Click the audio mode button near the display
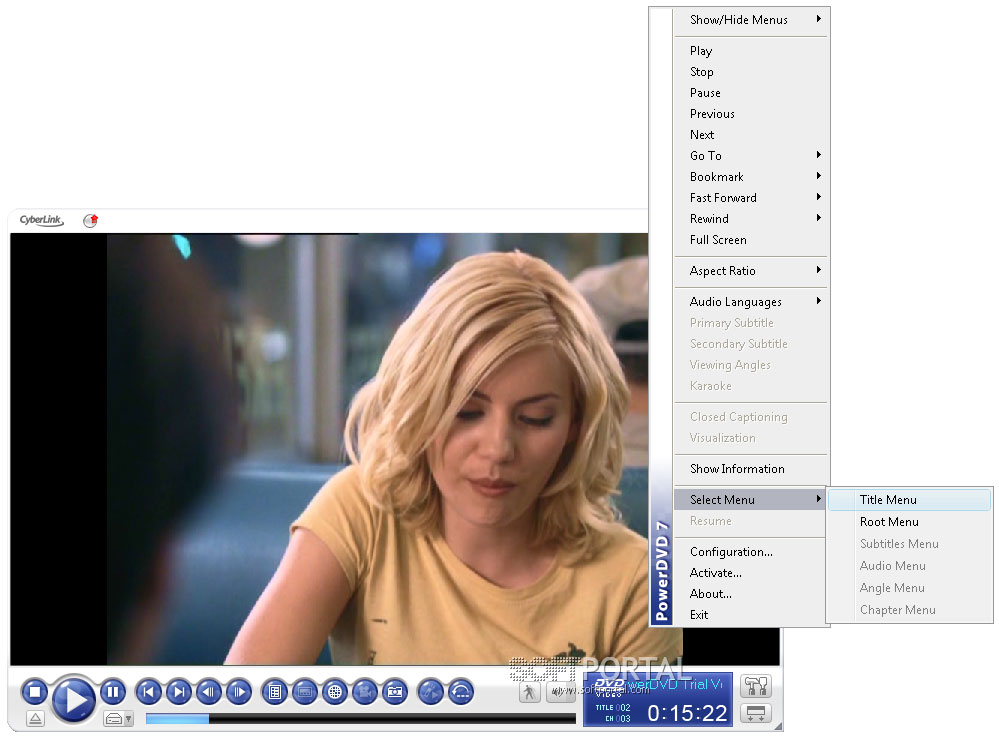 pyautogui.click(x=559, y=692)
